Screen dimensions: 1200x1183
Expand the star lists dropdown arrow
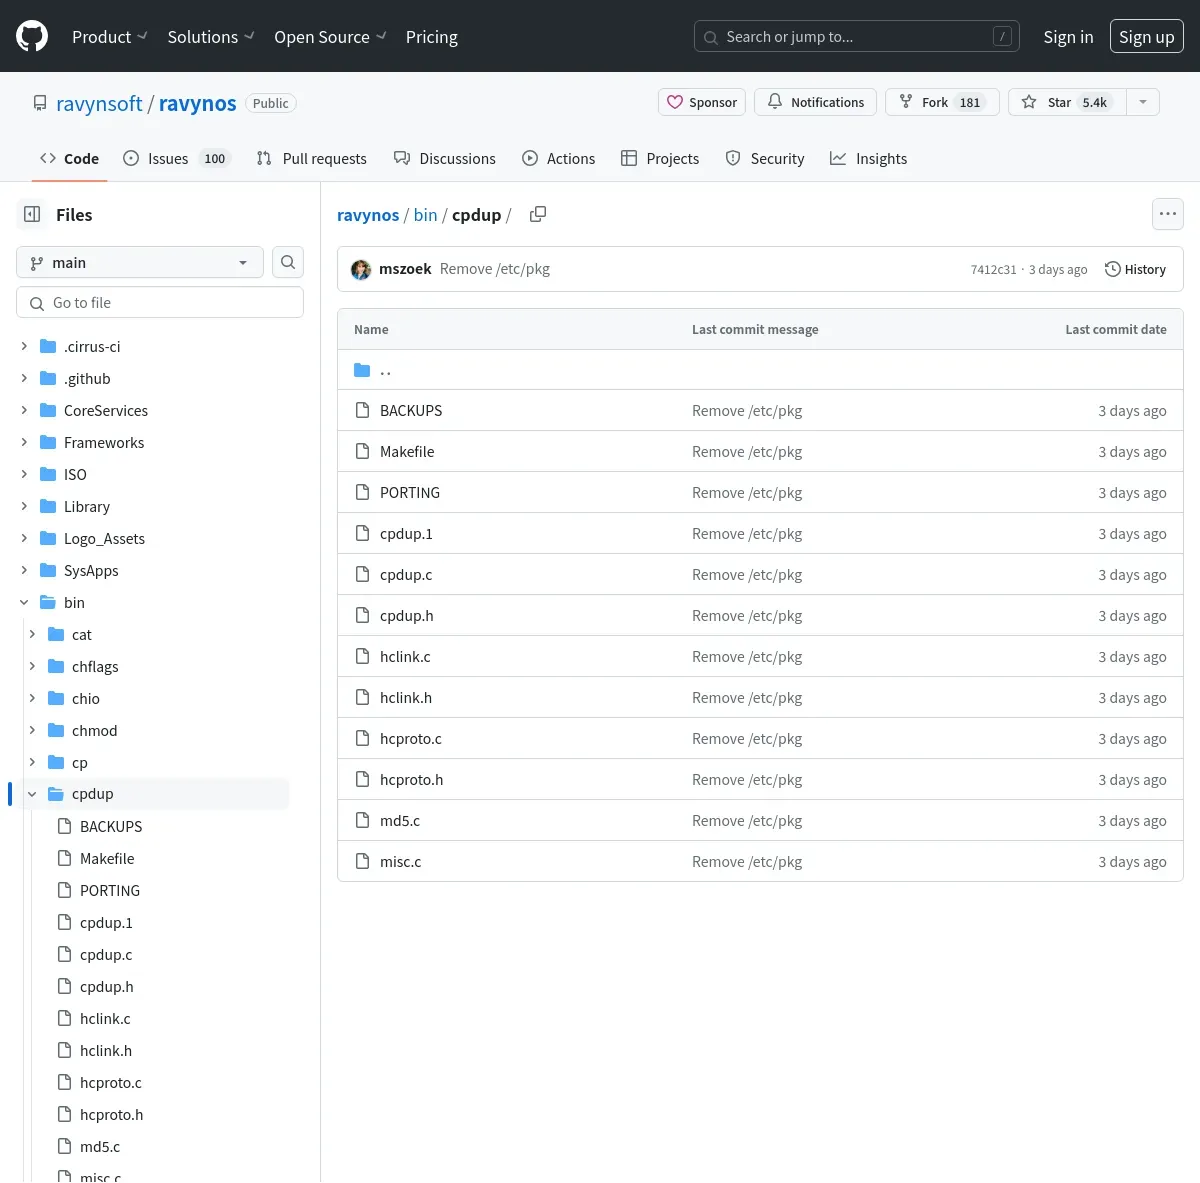click(1143, 102)
